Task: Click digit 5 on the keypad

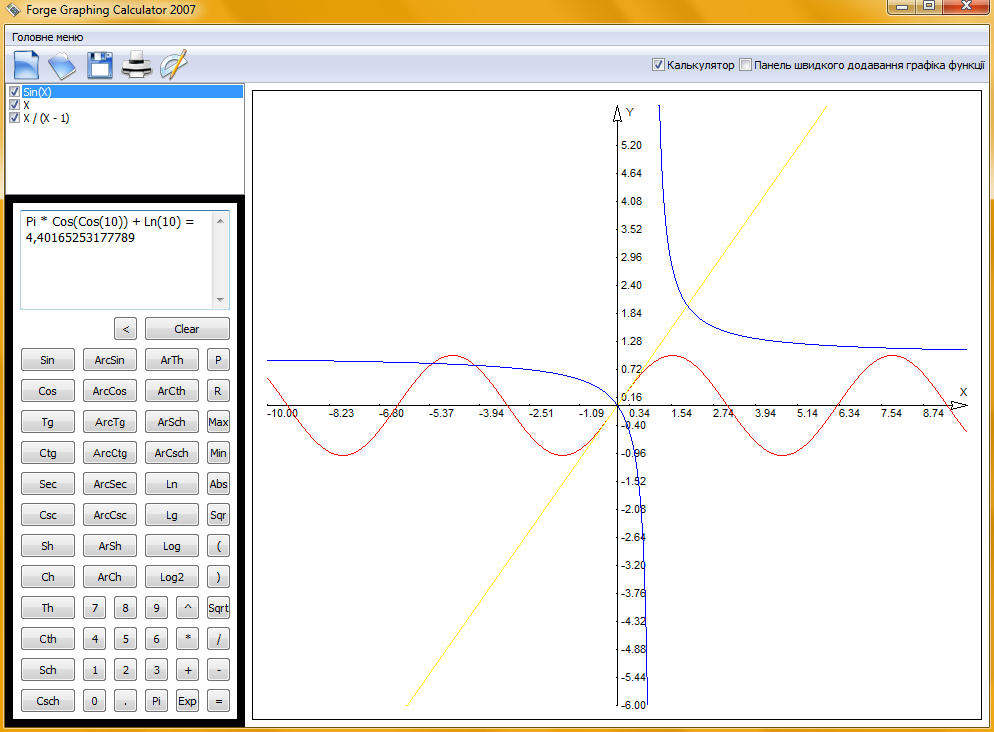Action: (x=126, y=639)
